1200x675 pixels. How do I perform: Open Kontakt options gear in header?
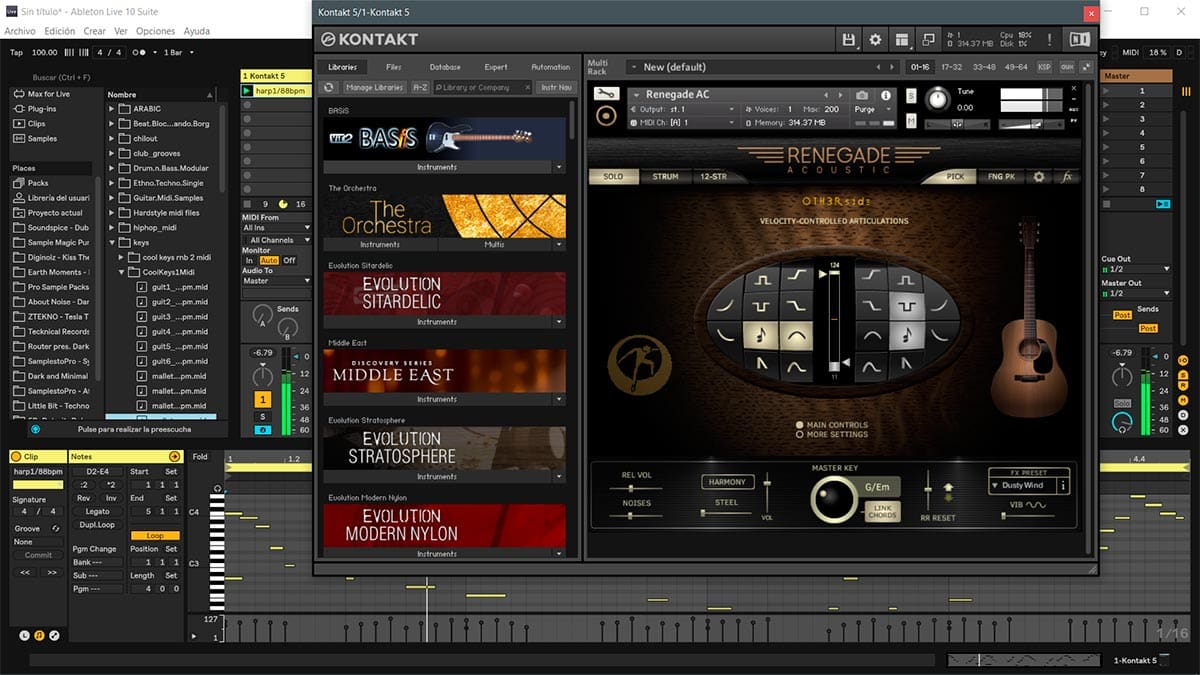point(875,39)
